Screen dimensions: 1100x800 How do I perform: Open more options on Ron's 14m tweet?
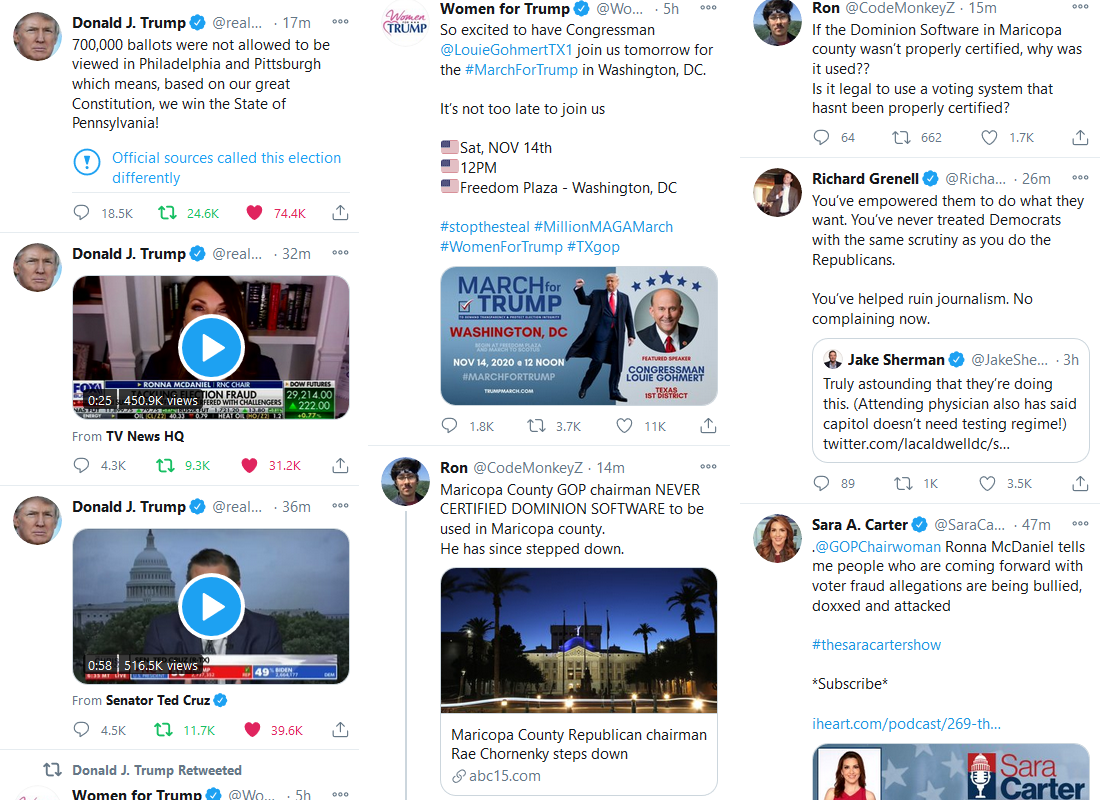point(709,467)
